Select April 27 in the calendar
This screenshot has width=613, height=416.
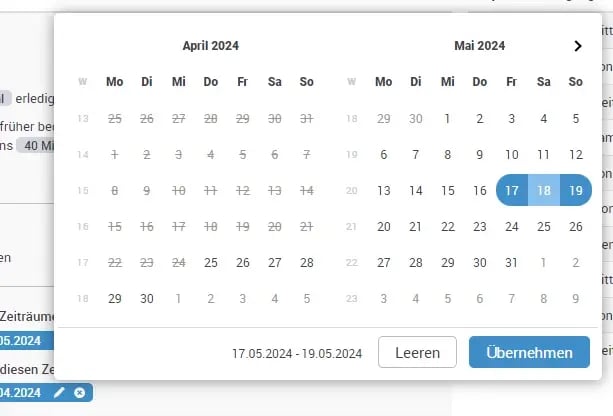275,262
